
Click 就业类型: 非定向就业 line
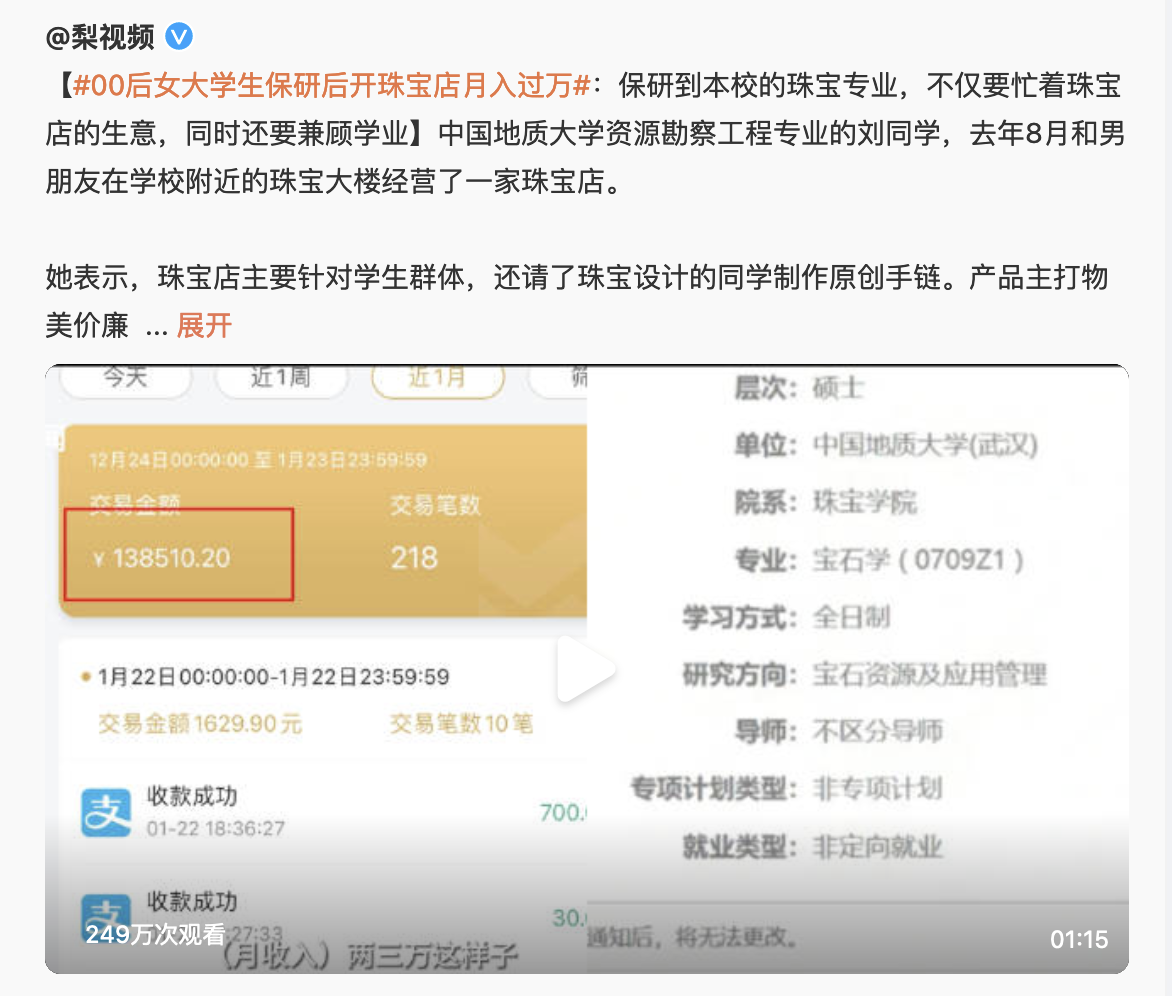(x=812, y=847)
